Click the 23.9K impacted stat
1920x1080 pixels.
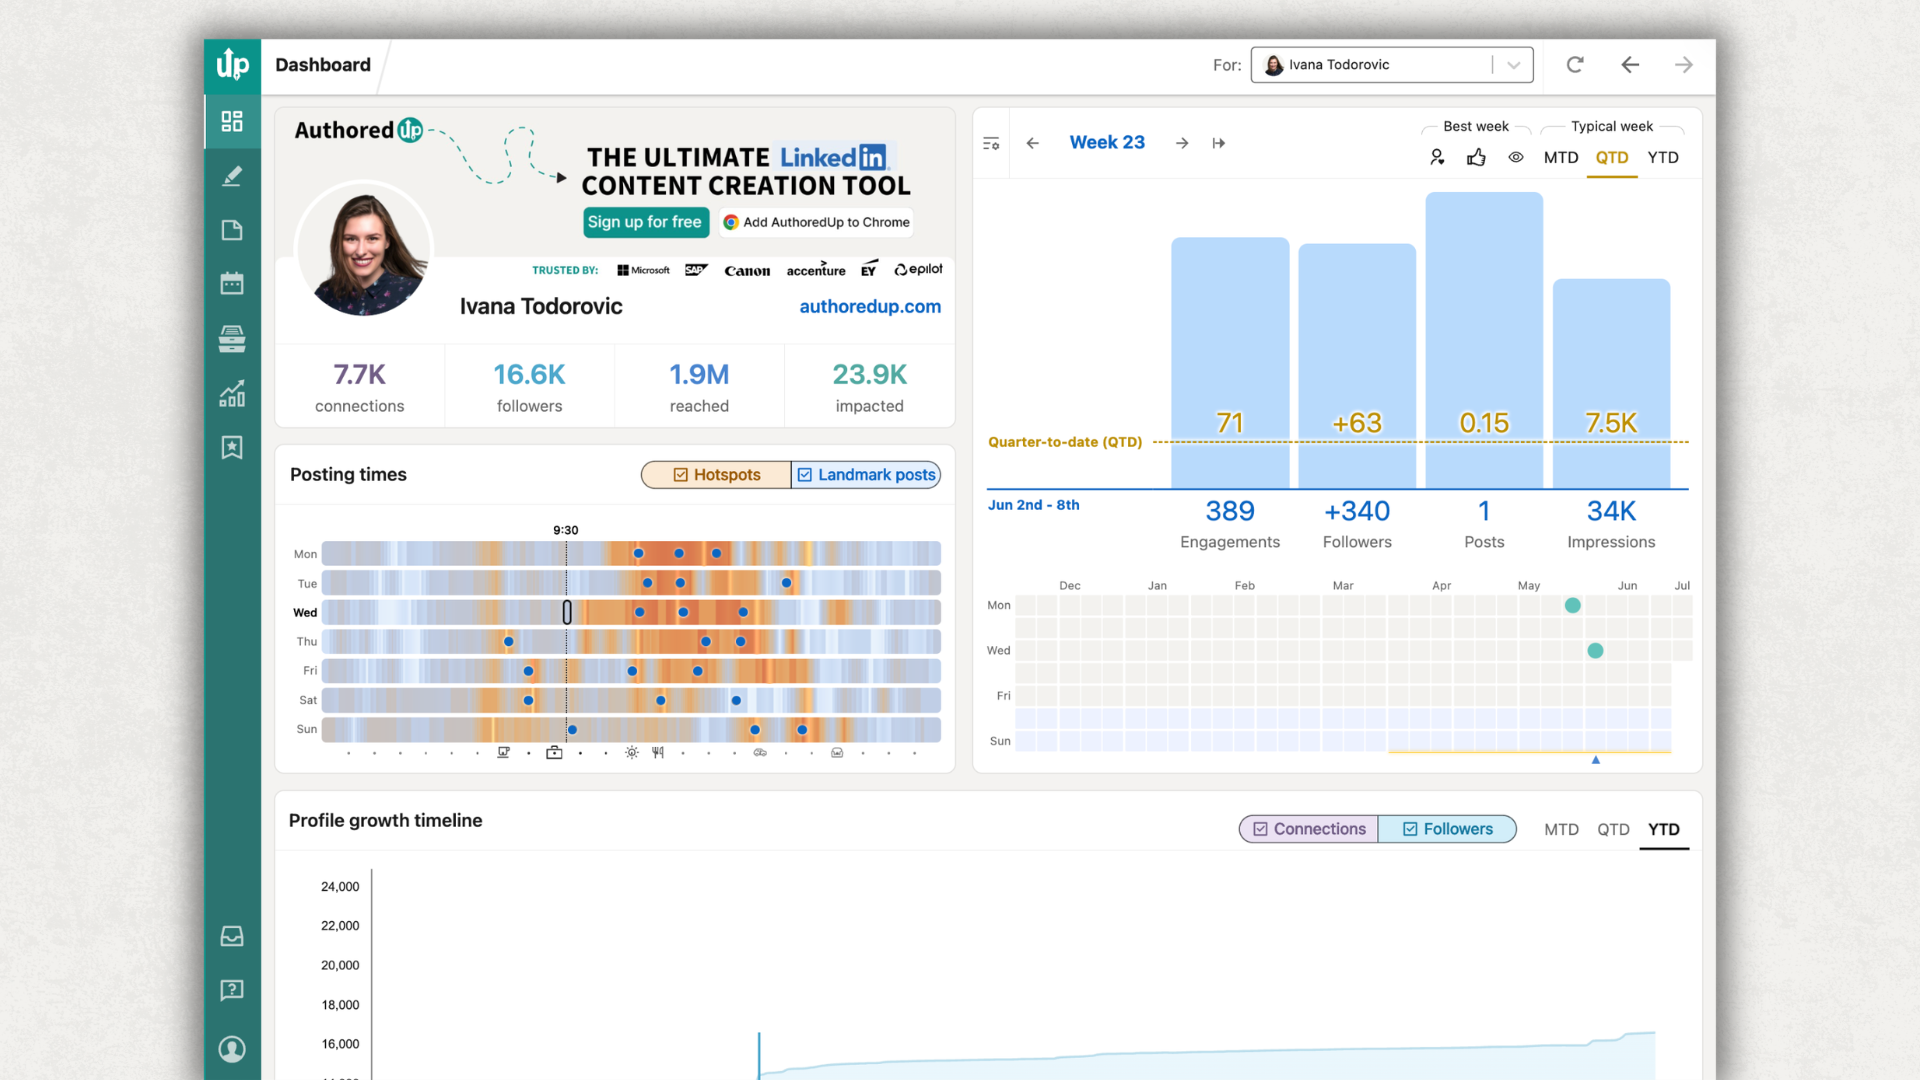[870, 386]
